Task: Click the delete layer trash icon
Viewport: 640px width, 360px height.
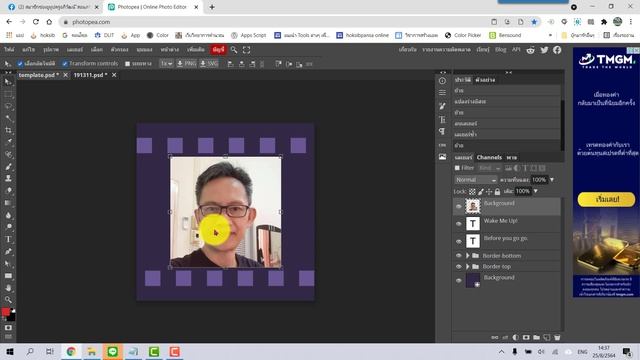Action: (x=557, y=338)
